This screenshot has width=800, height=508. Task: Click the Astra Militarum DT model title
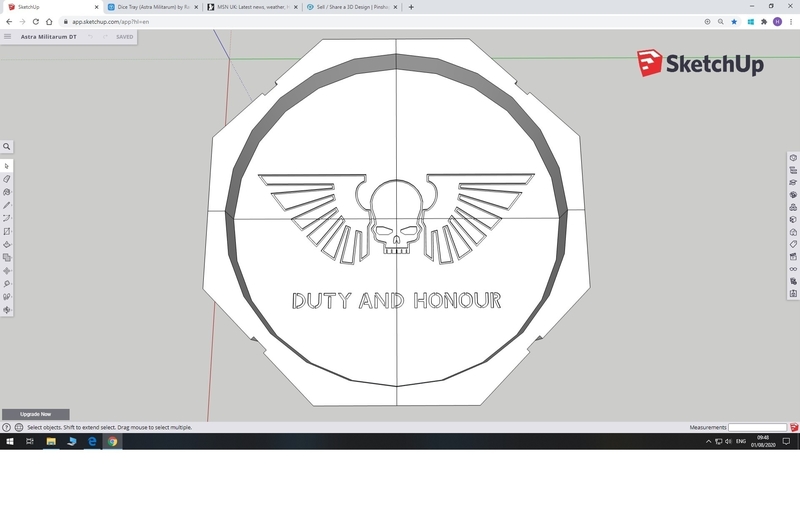coord(49,37)
